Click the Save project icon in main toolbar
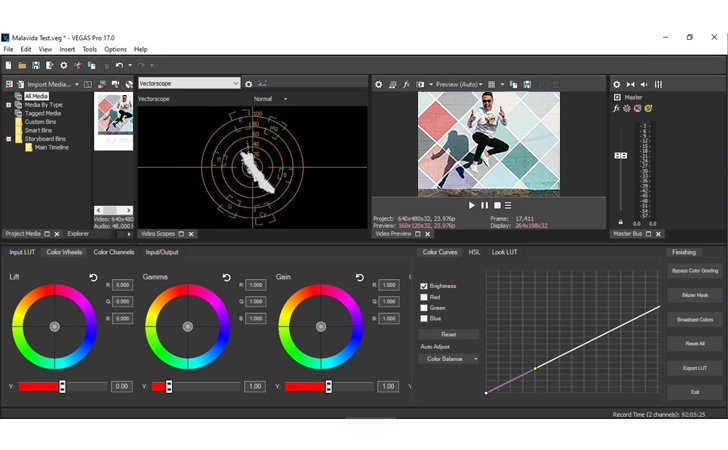Image resolution: width=728 pixels, height=450 pixels. click(36, 65)
